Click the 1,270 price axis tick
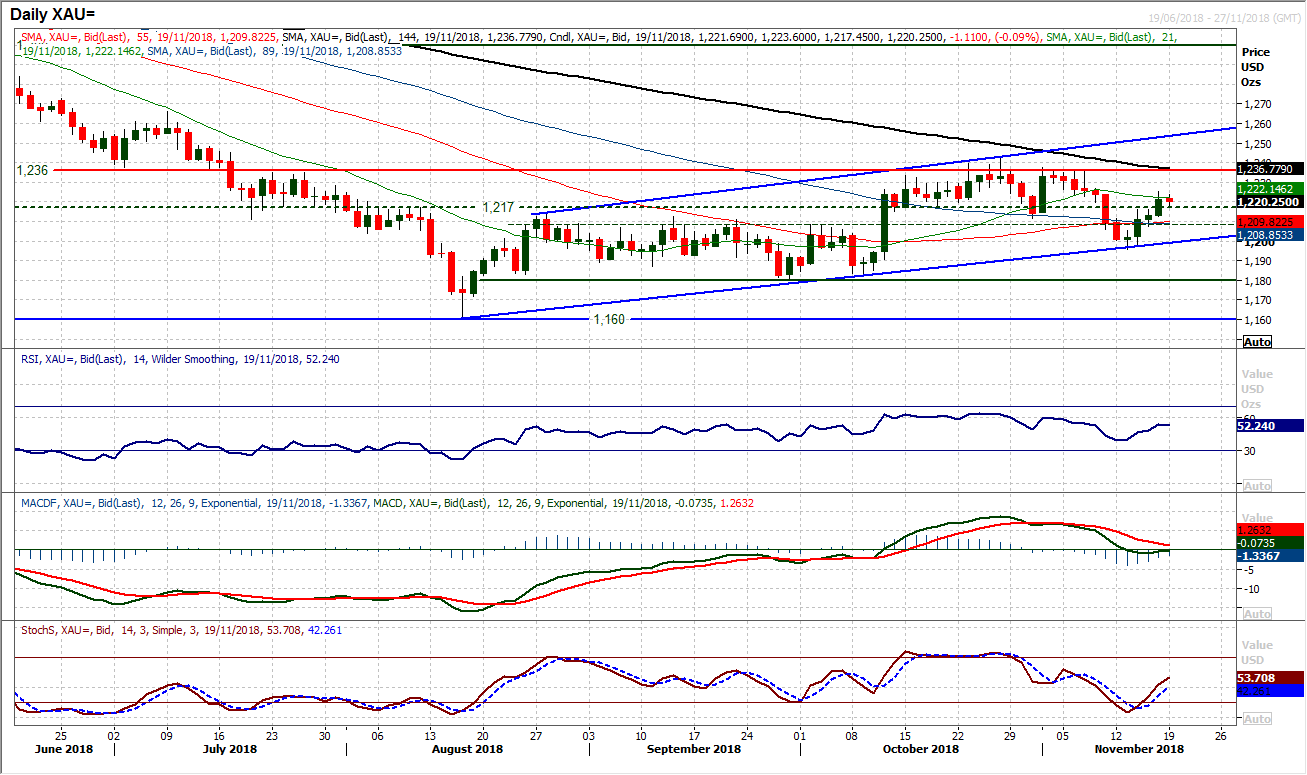The height and width of the screenshot is (775, 1307). 1256,104
